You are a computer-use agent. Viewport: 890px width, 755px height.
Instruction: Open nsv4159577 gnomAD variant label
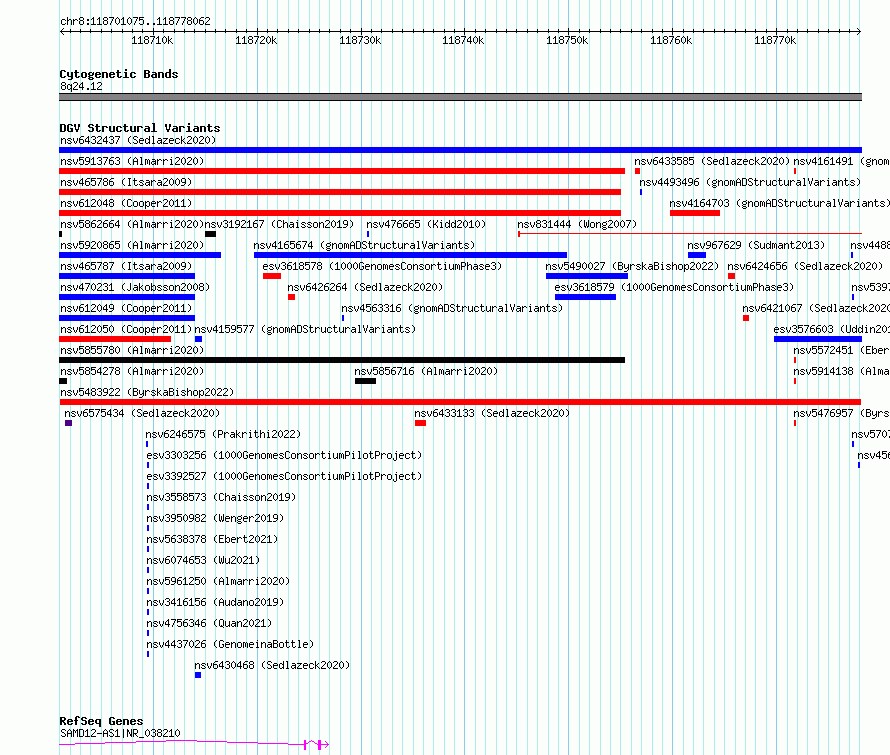pyautogui.click(x=305, y=329)
